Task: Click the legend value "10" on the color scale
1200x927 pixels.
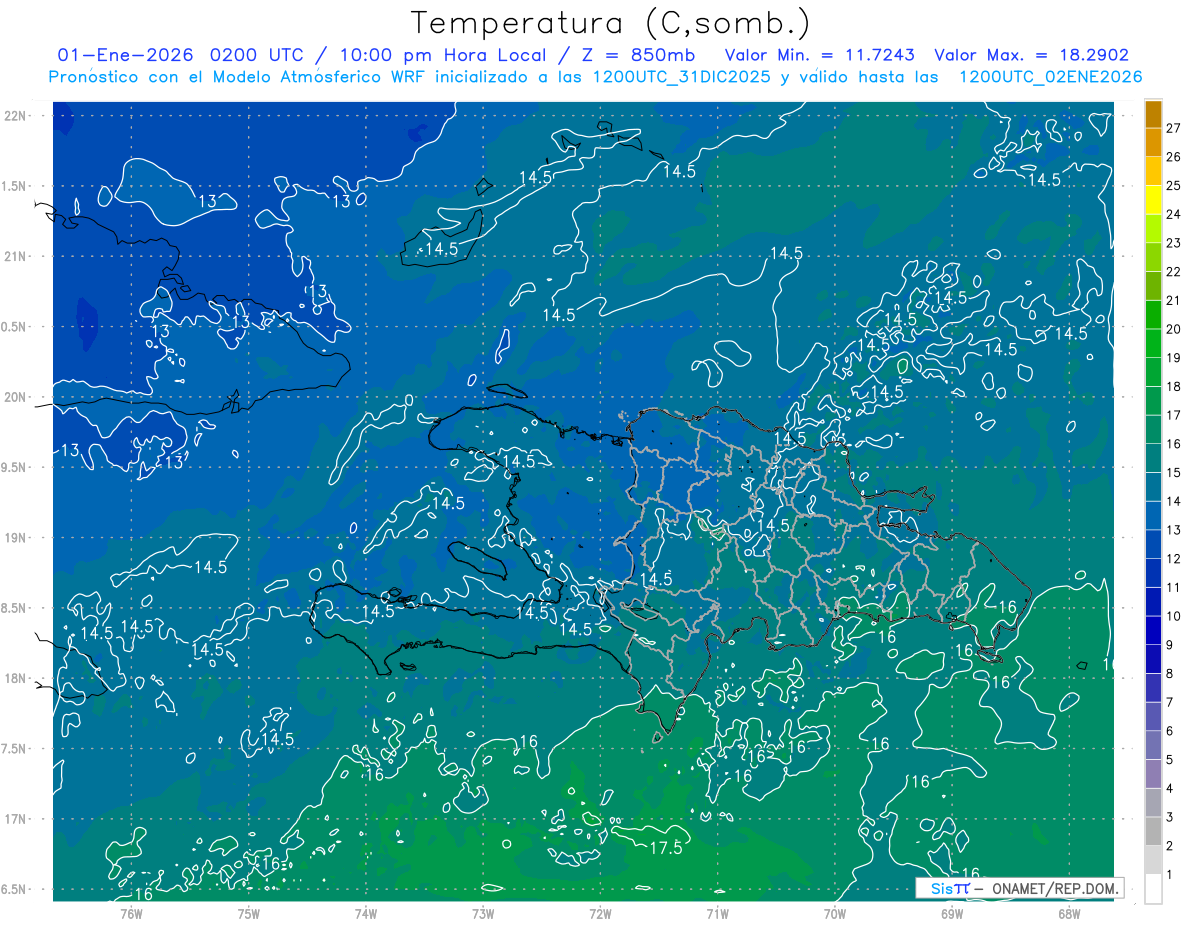Action: 1174,616
